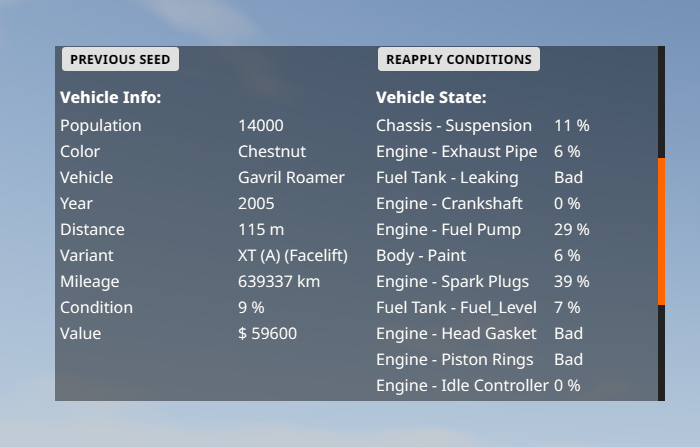Select the Engine - Exhaust Pipe entry
The height and width of the screenshot is (447, 700).
pos(456,152)
